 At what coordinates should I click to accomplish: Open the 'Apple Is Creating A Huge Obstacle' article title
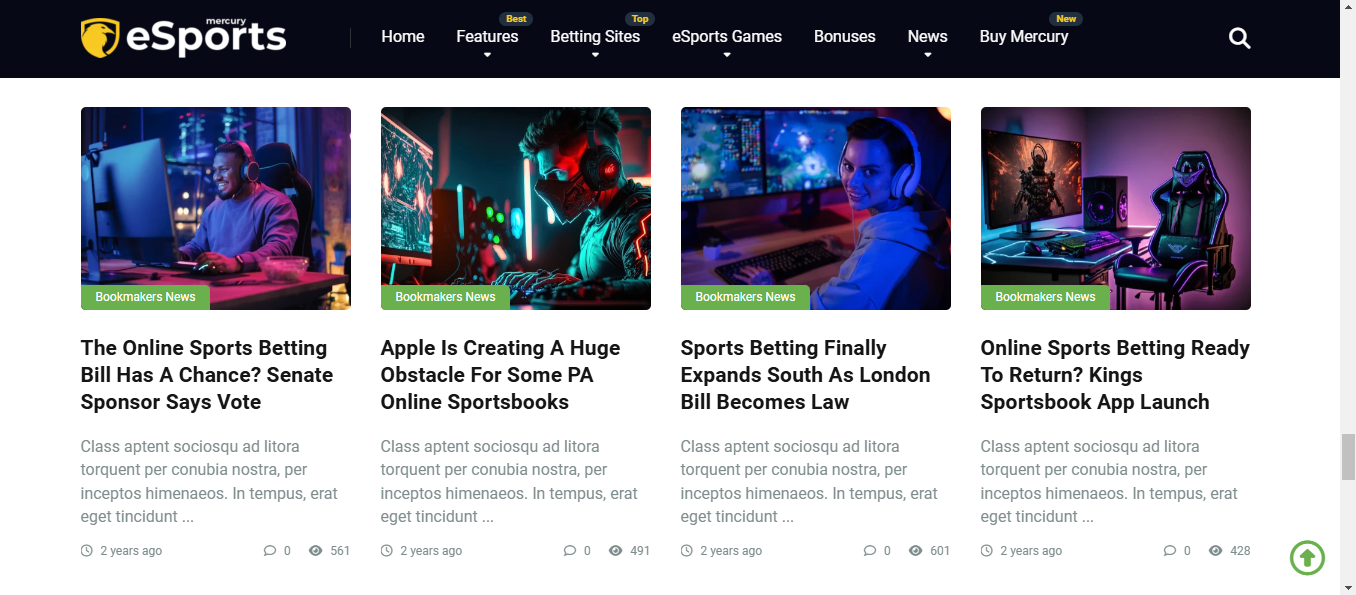(x=501, y=375)
